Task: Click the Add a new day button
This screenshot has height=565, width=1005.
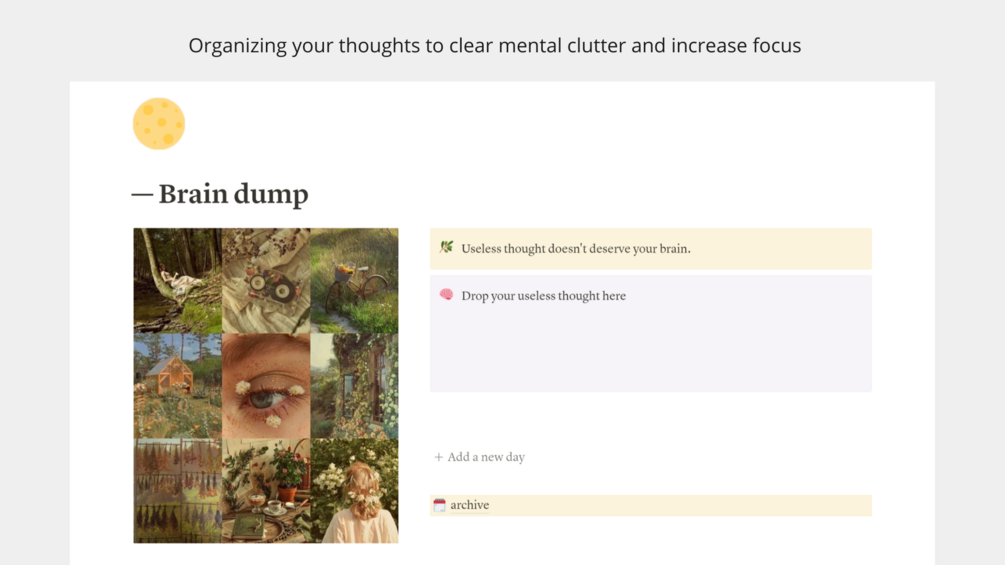Action: [479, 457]
